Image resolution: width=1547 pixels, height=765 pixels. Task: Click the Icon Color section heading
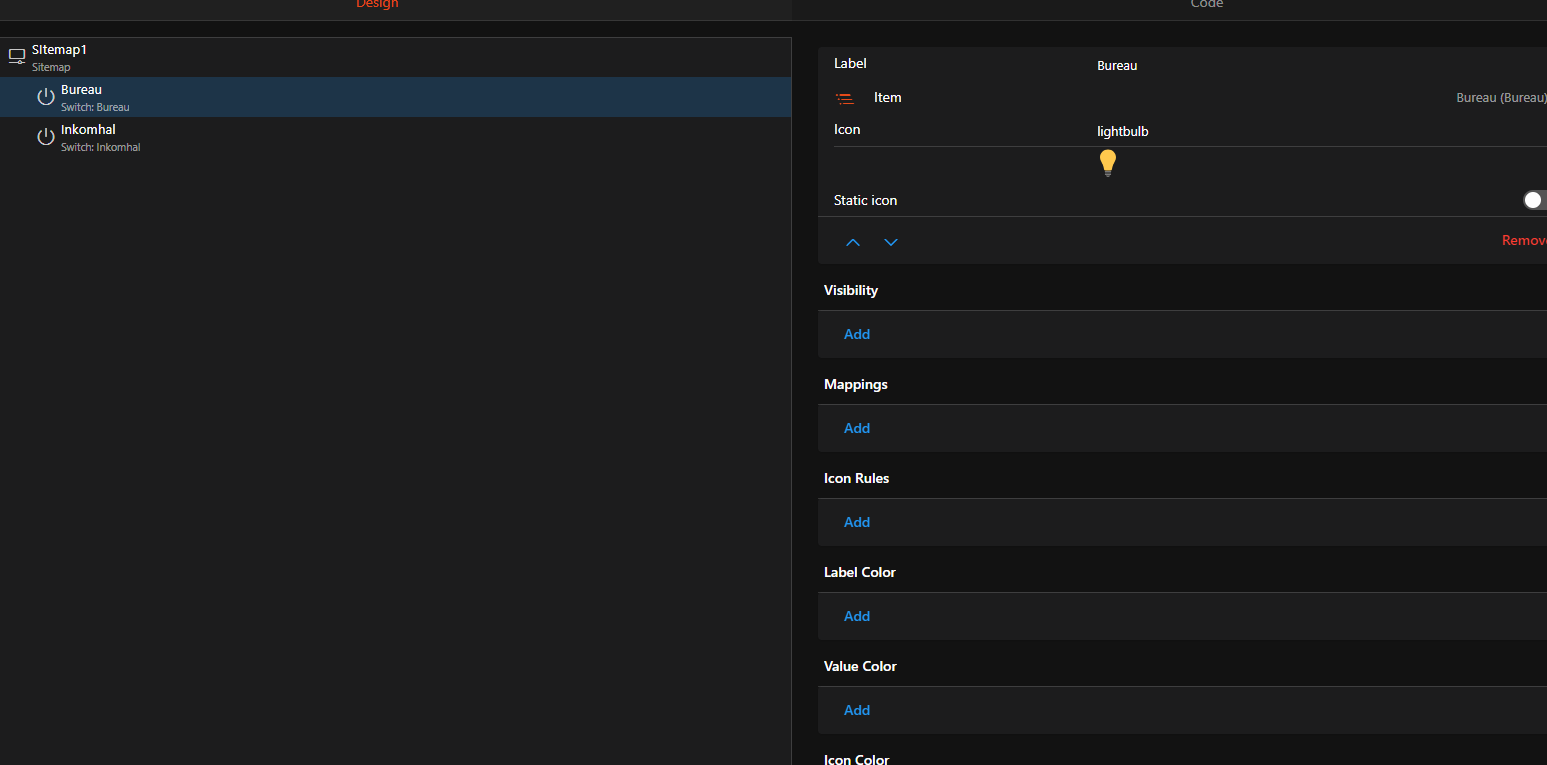coord(857,759)
